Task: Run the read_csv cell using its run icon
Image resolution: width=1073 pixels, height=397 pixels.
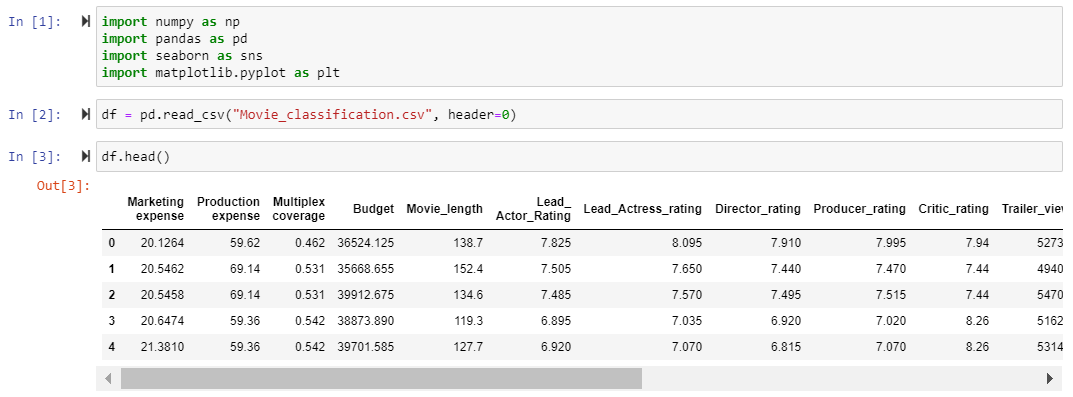Action: [86, 114]
